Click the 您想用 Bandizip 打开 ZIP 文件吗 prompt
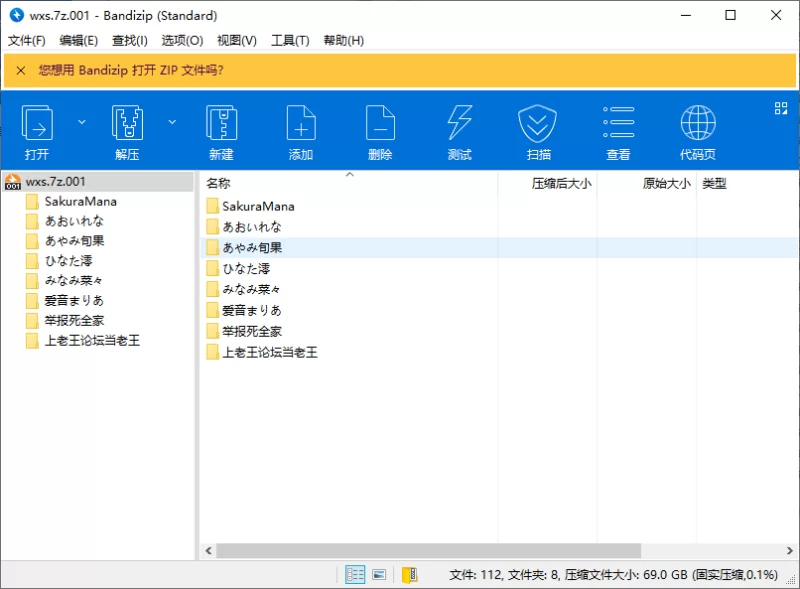 click(131, 70)
